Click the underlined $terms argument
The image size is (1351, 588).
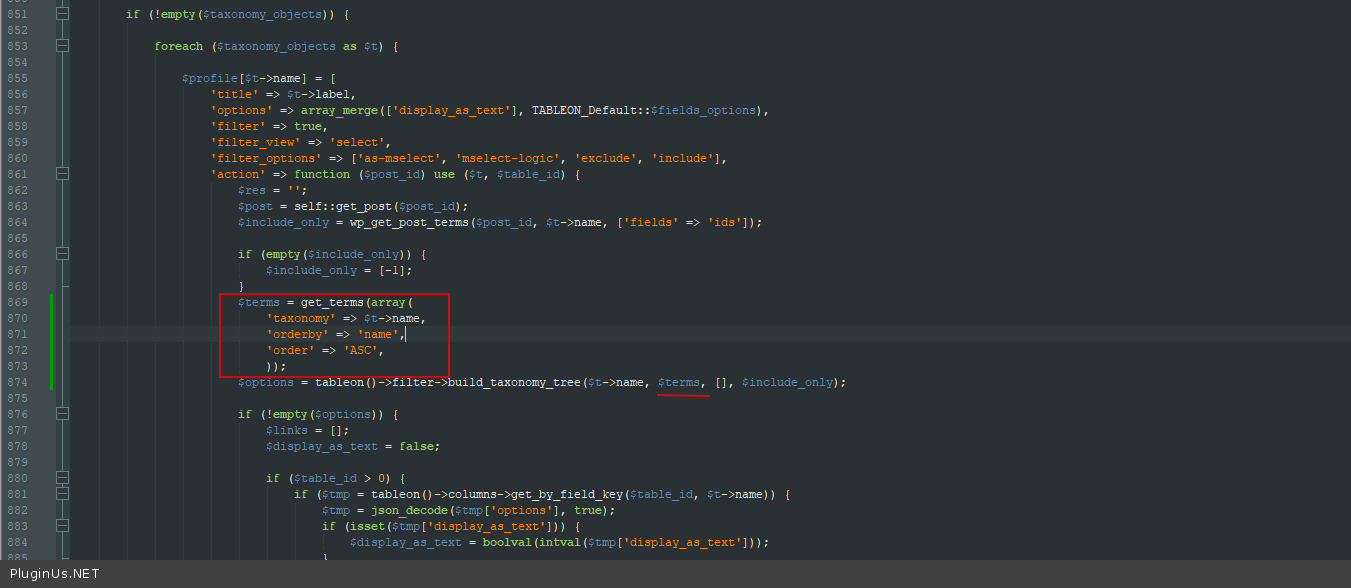coord(679,382)
